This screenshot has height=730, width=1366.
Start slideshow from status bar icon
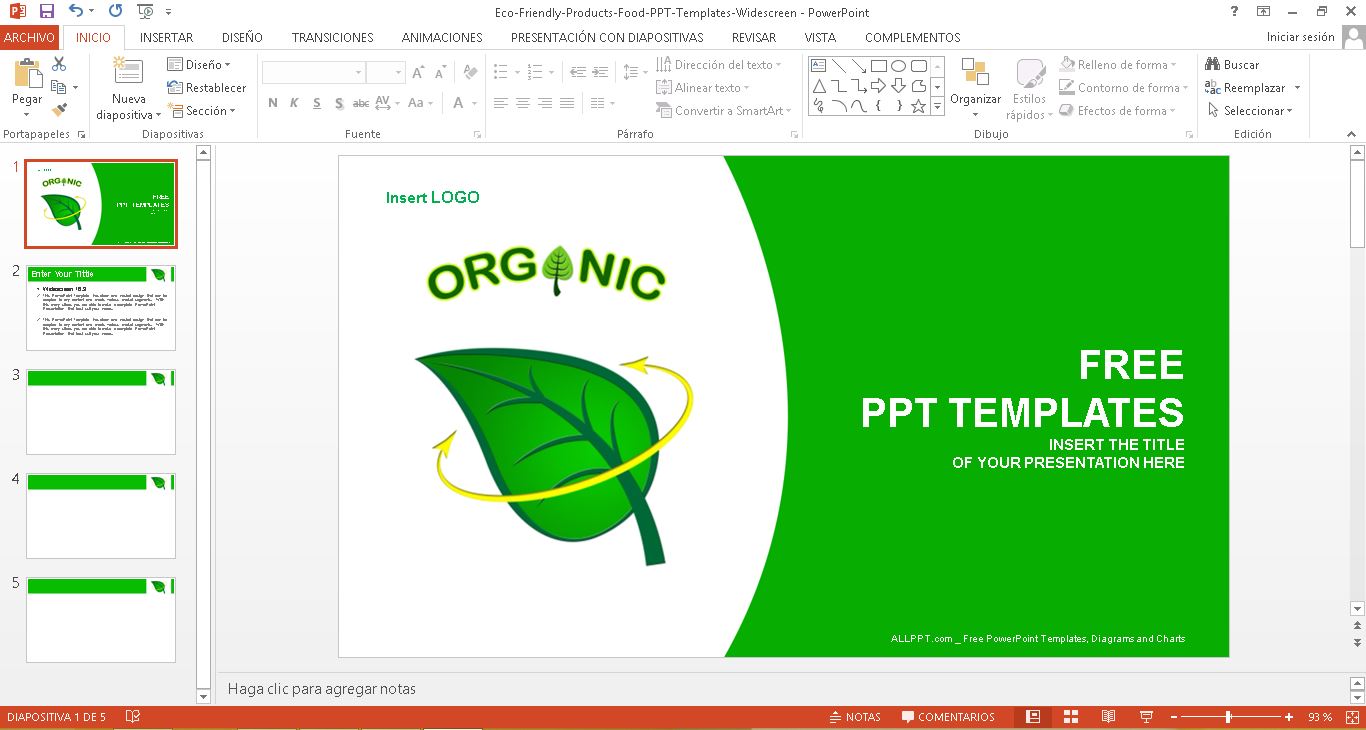1146,717
